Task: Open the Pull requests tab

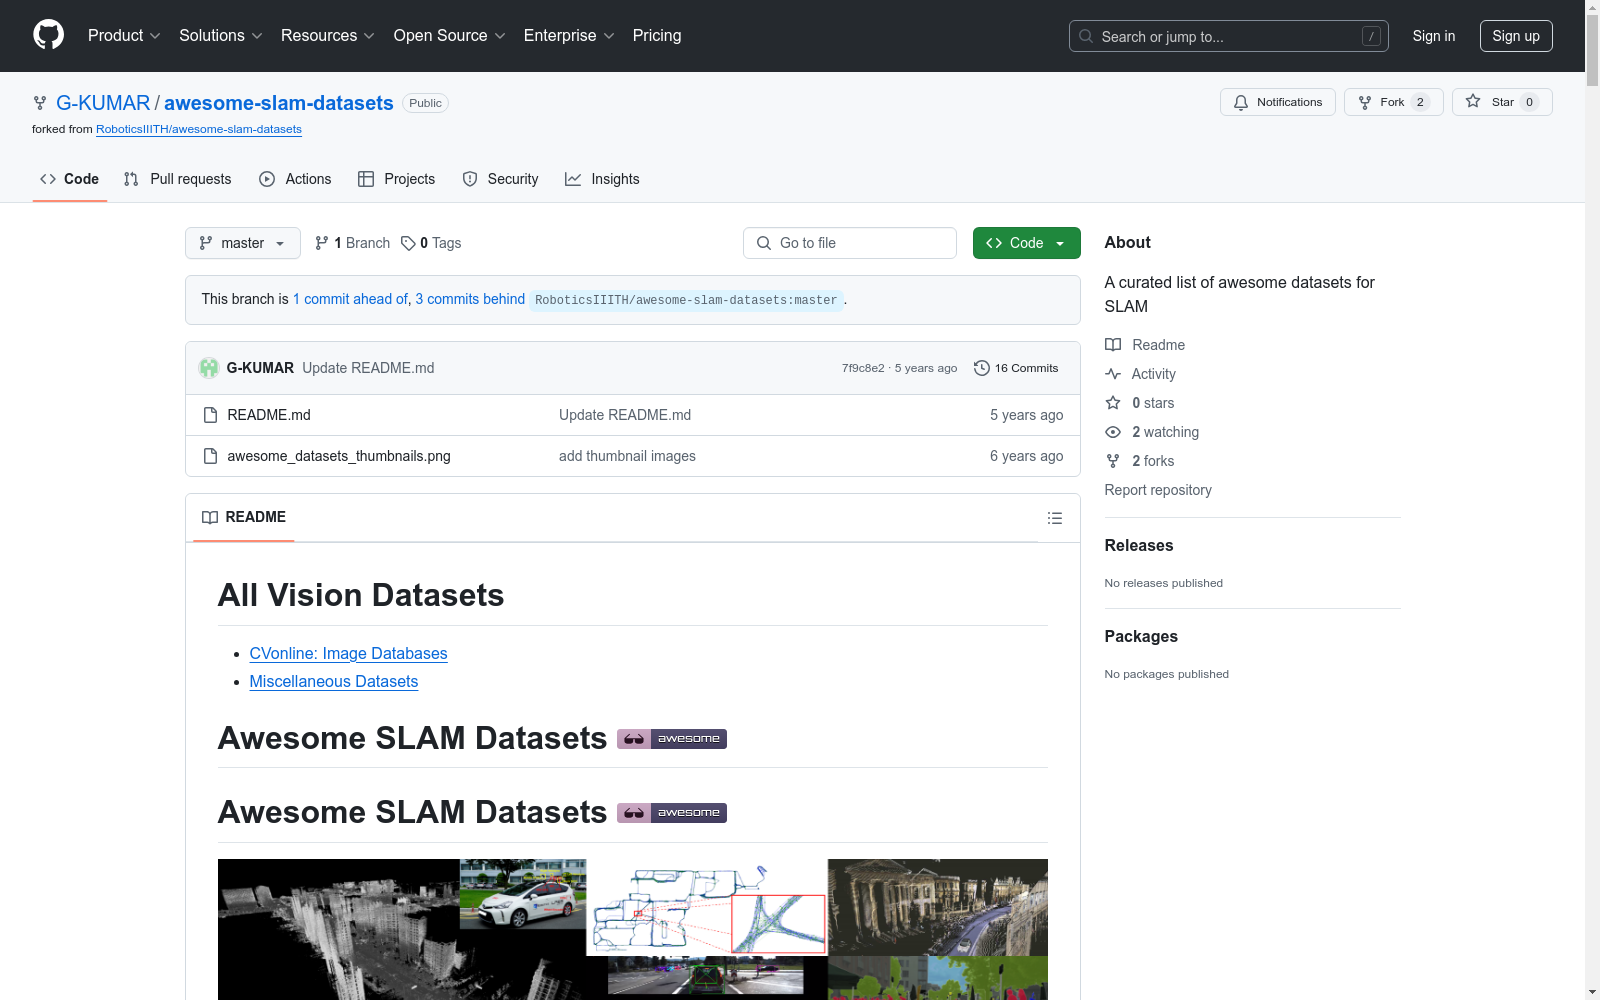Action: [x=177, y=179]
